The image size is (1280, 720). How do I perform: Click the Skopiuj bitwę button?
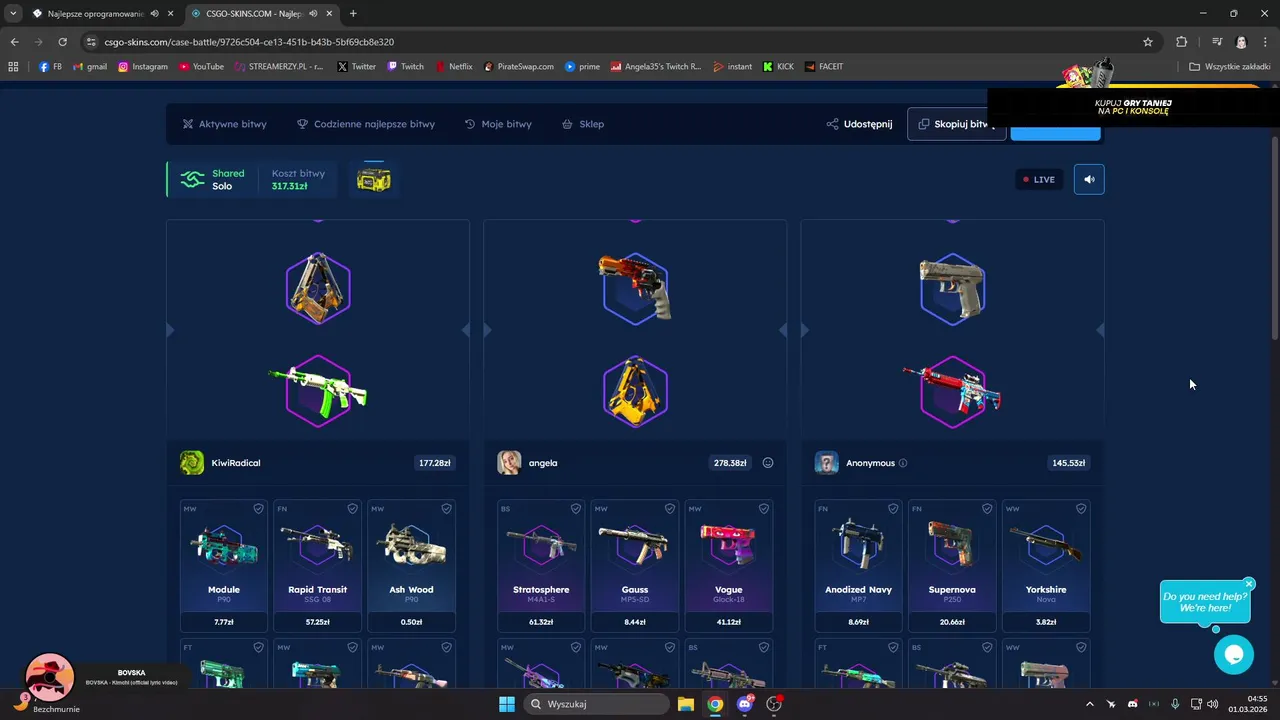(956, 124)
